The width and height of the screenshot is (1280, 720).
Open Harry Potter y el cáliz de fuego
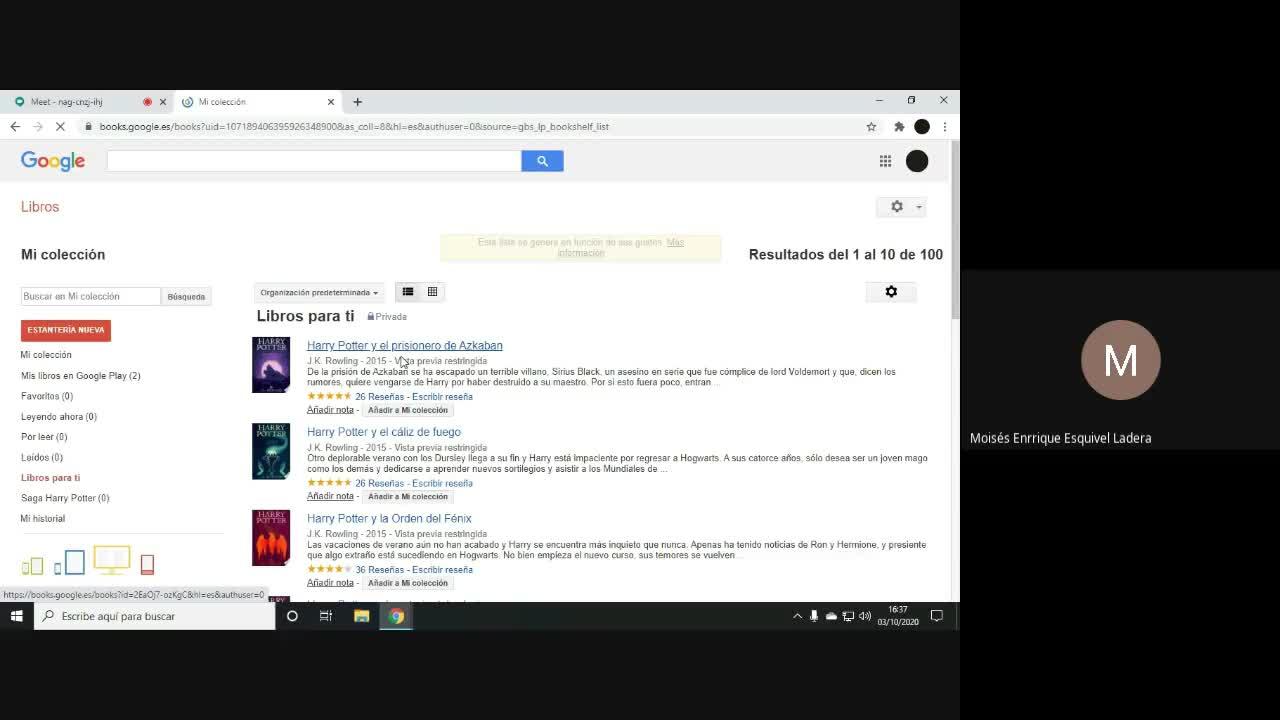pos(384,432)
